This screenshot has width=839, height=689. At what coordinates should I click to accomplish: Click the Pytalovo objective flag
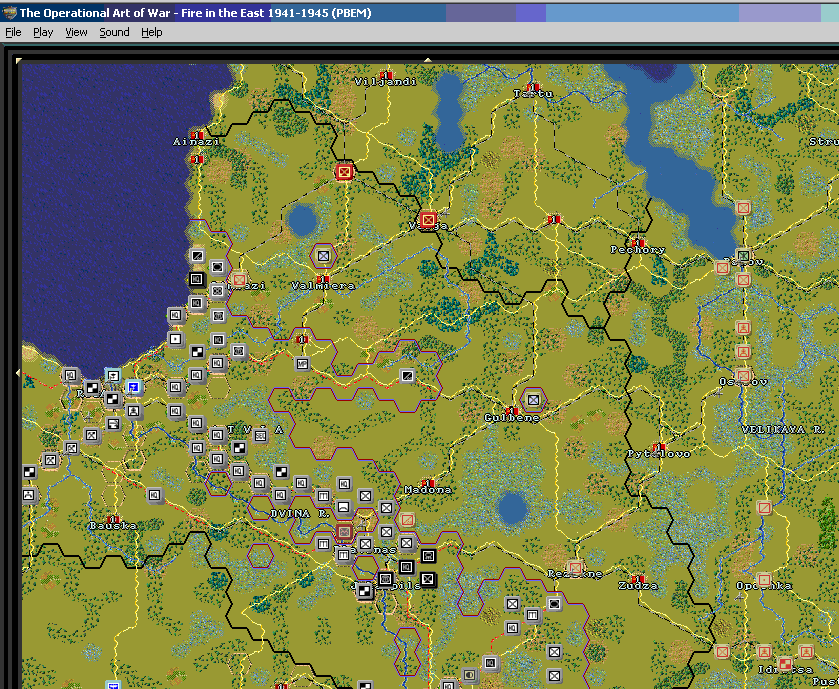point(659,447)
